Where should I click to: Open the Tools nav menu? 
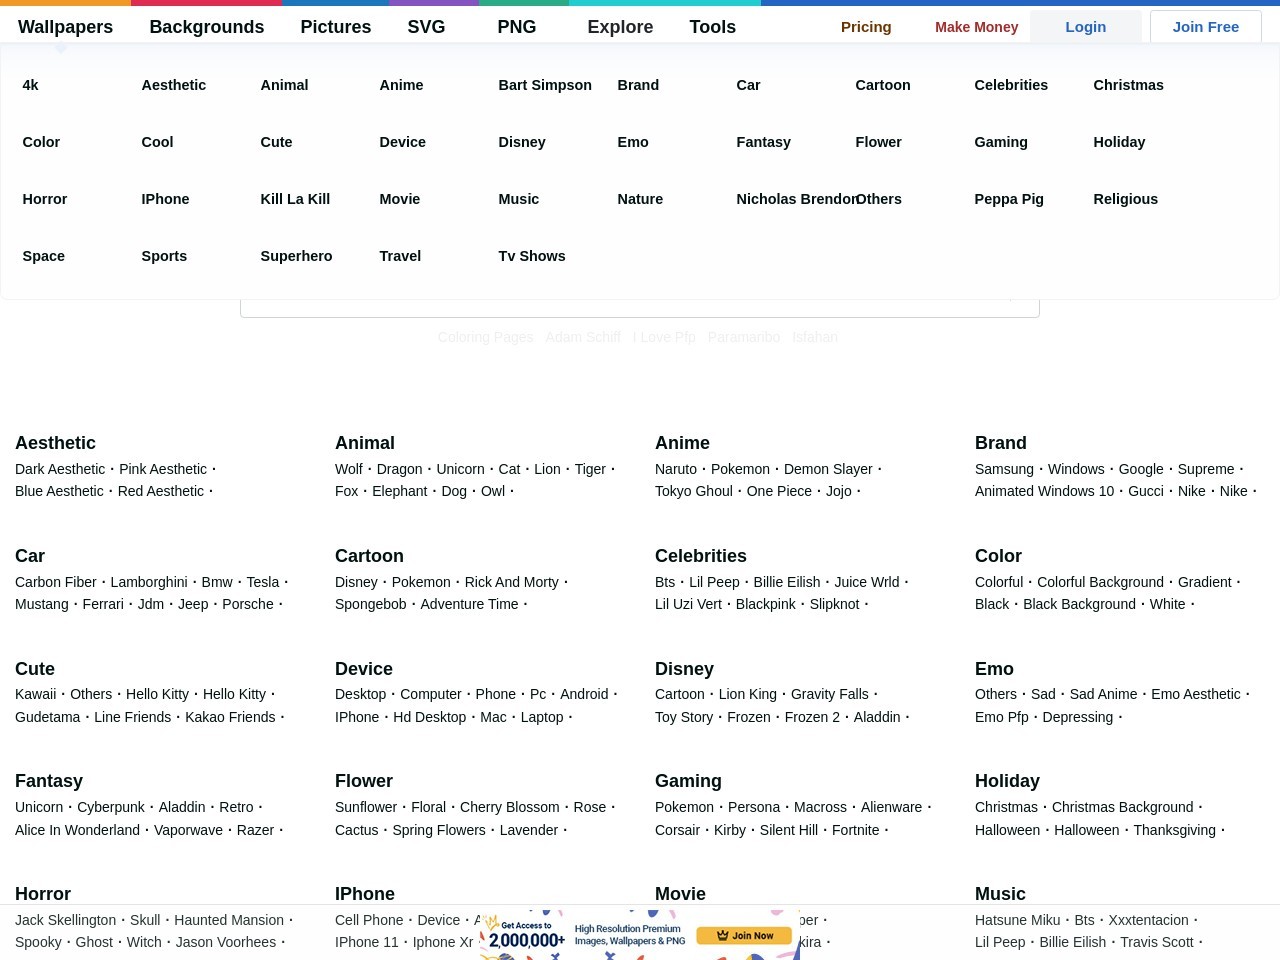coord(712,27)
